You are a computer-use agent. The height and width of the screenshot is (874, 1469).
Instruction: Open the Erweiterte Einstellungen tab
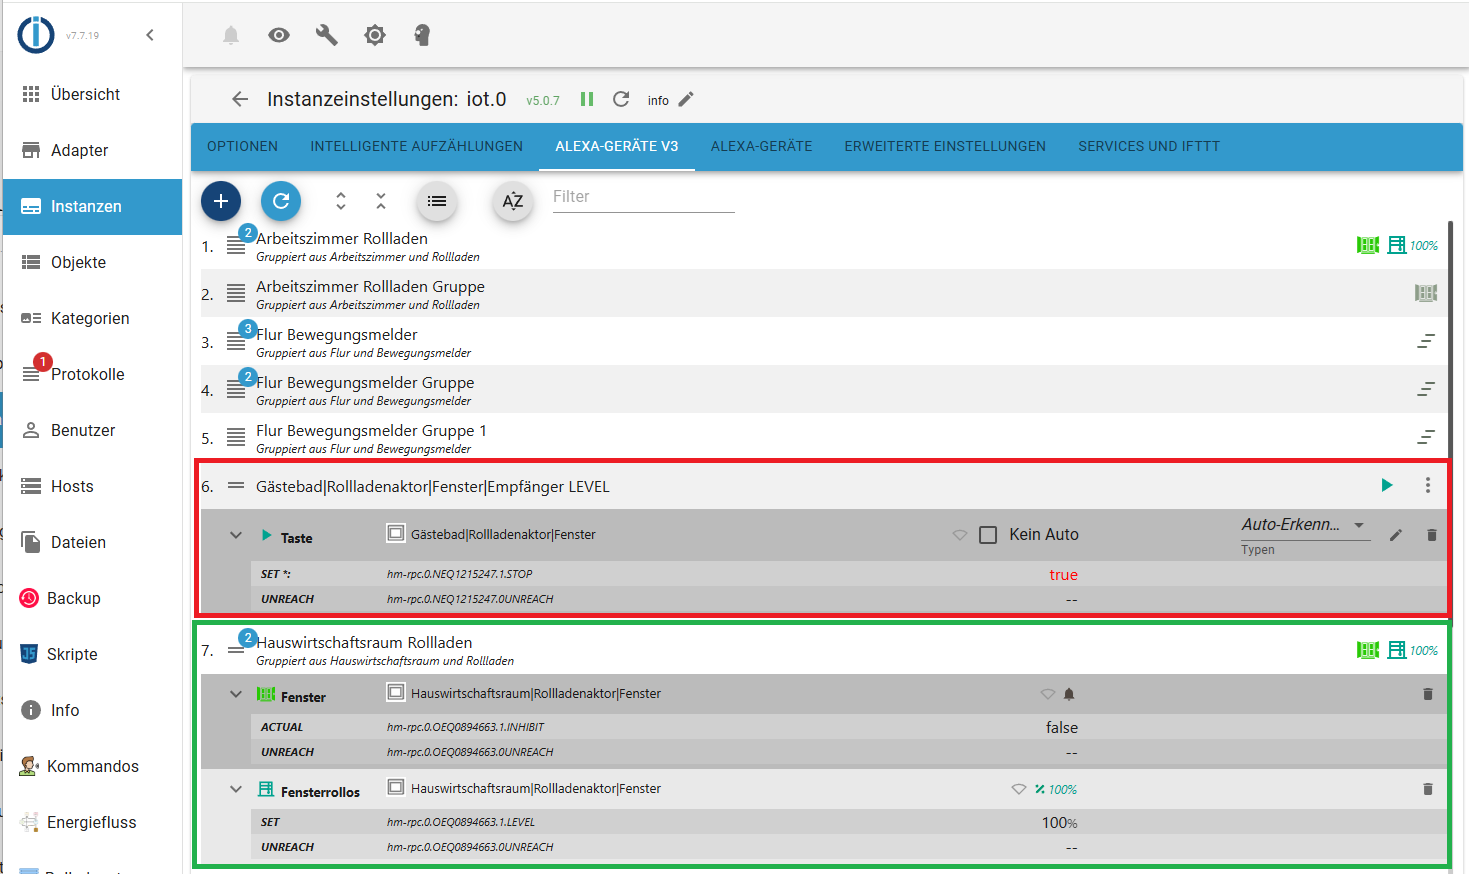[x=945, y=146]
